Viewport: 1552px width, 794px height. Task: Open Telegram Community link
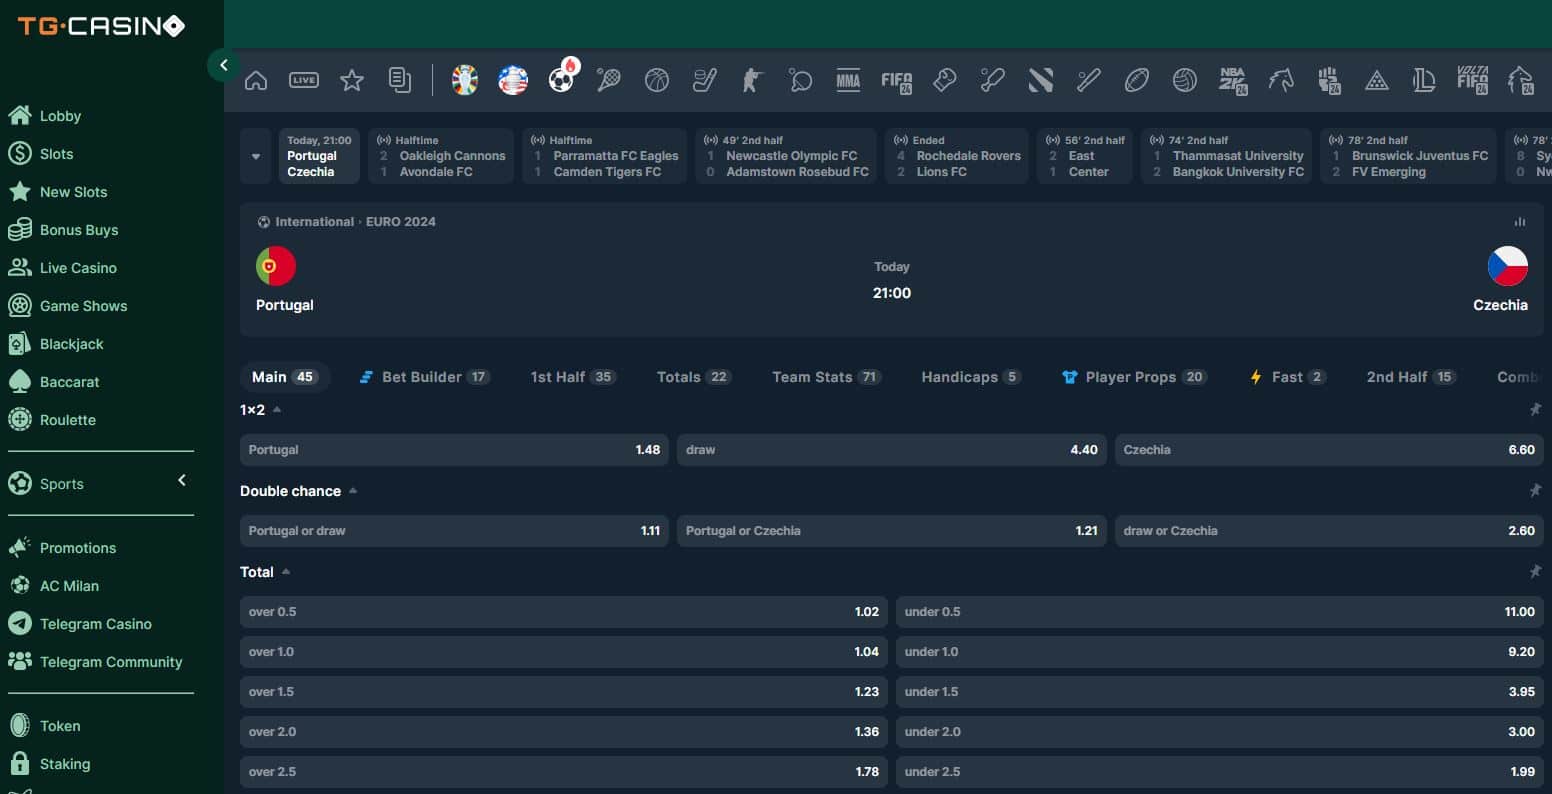tap(96, 662)
